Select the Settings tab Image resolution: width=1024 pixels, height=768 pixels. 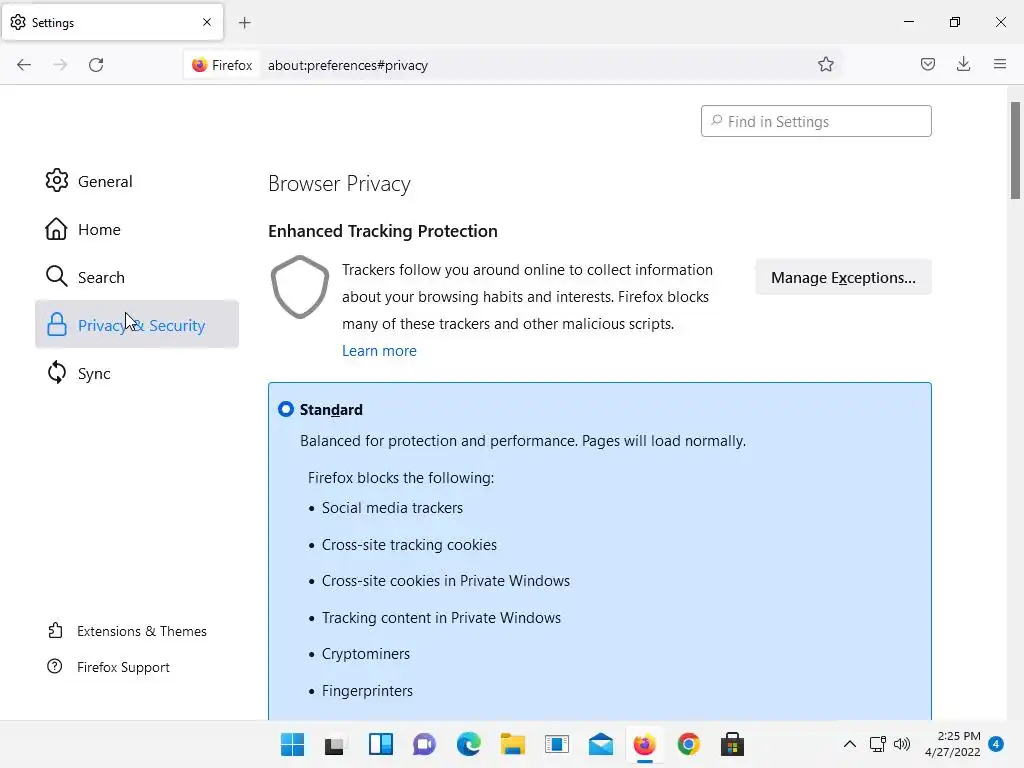[x=112, y=22]
